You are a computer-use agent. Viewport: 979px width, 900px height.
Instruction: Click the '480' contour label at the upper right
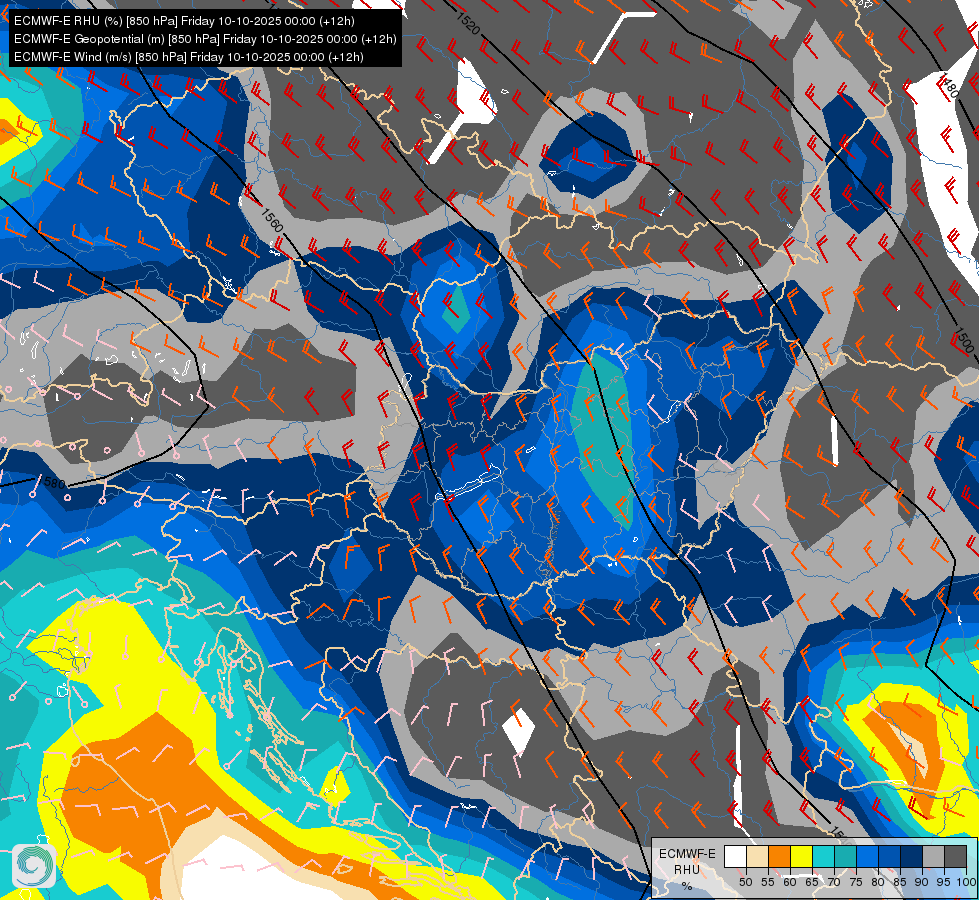pos(950,86)
